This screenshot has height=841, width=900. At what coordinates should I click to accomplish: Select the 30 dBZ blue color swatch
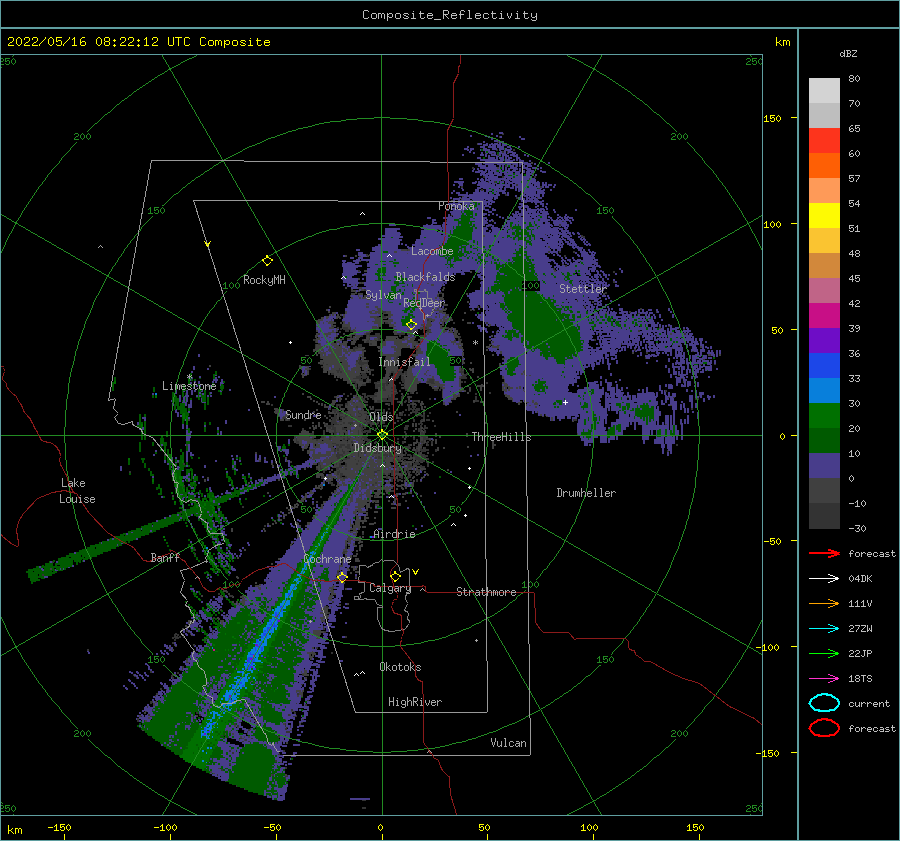pos(824,390)
